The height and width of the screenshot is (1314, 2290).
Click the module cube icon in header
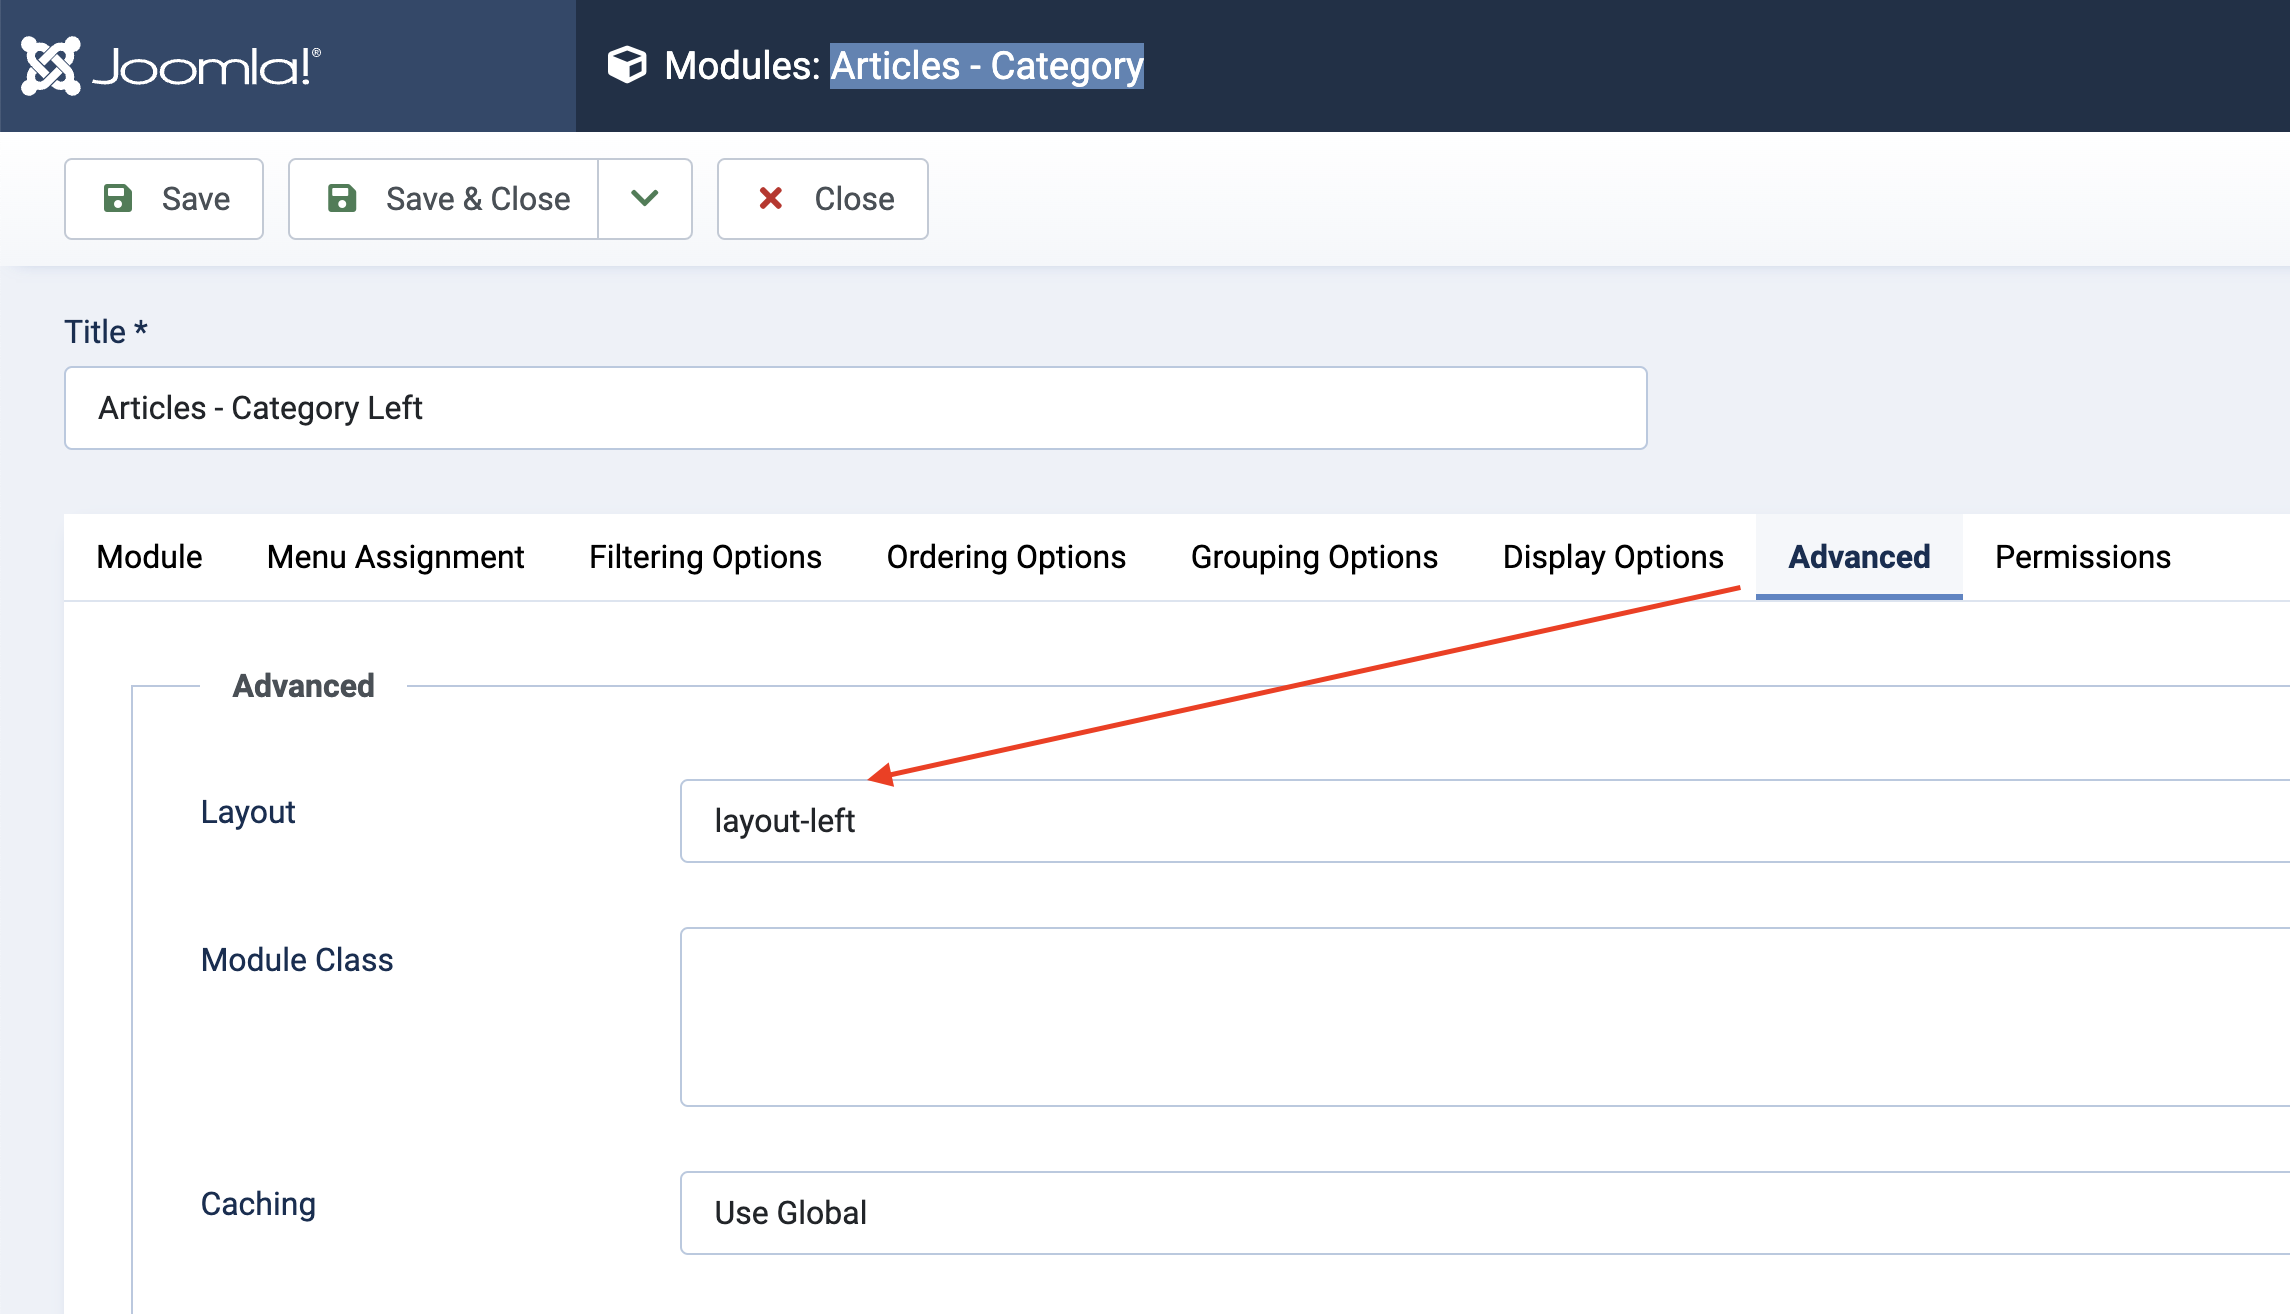click(627, 66)
